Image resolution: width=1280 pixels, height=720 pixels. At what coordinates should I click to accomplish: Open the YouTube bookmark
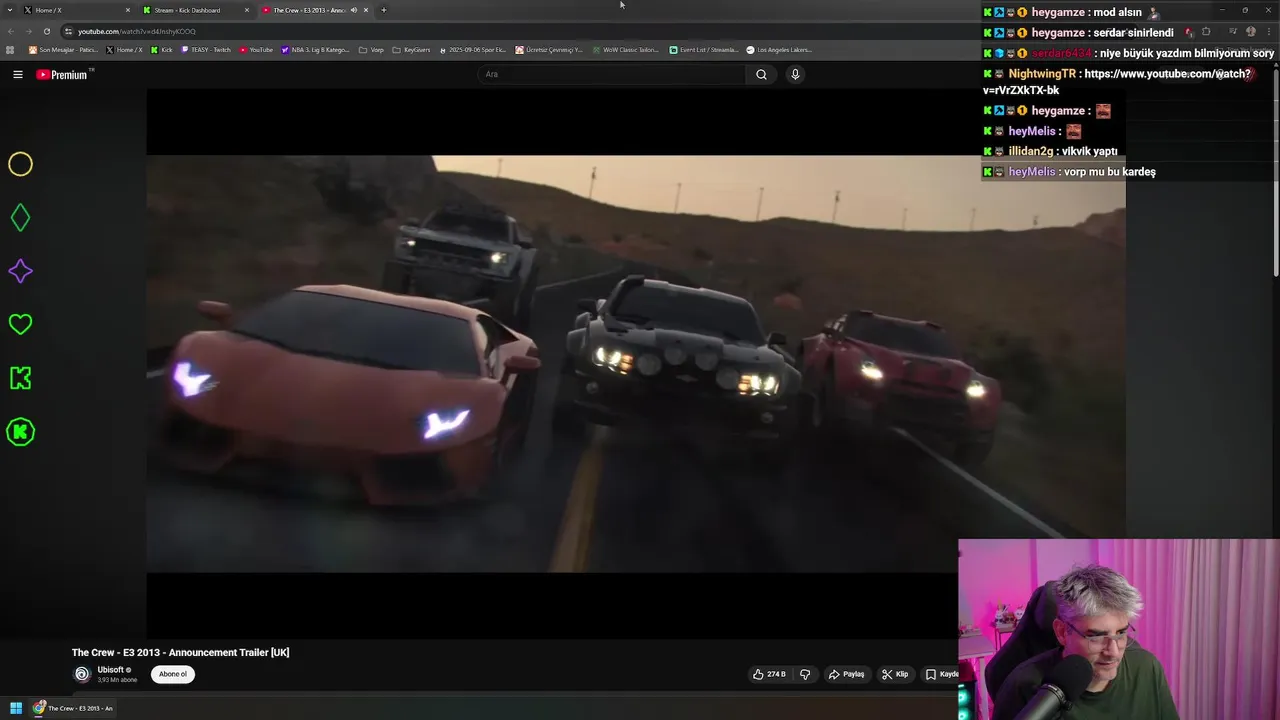tap(256, 49)
